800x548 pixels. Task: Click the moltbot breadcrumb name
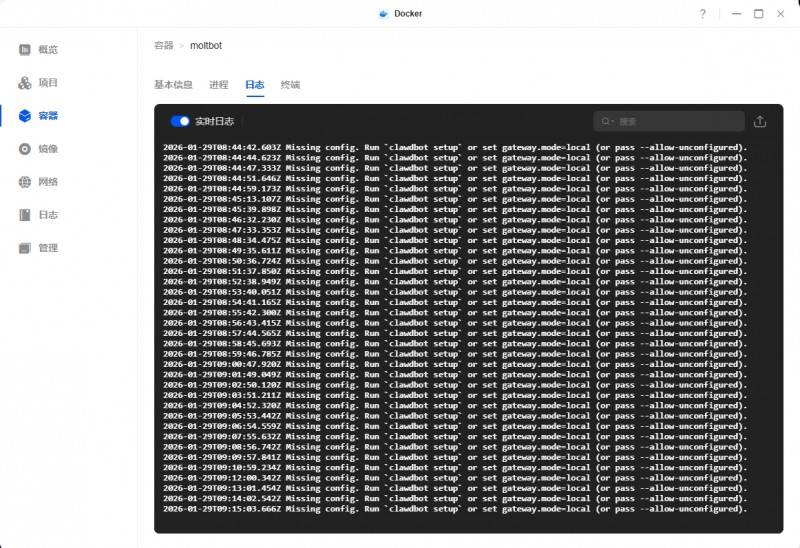click(x=206, y=45)
